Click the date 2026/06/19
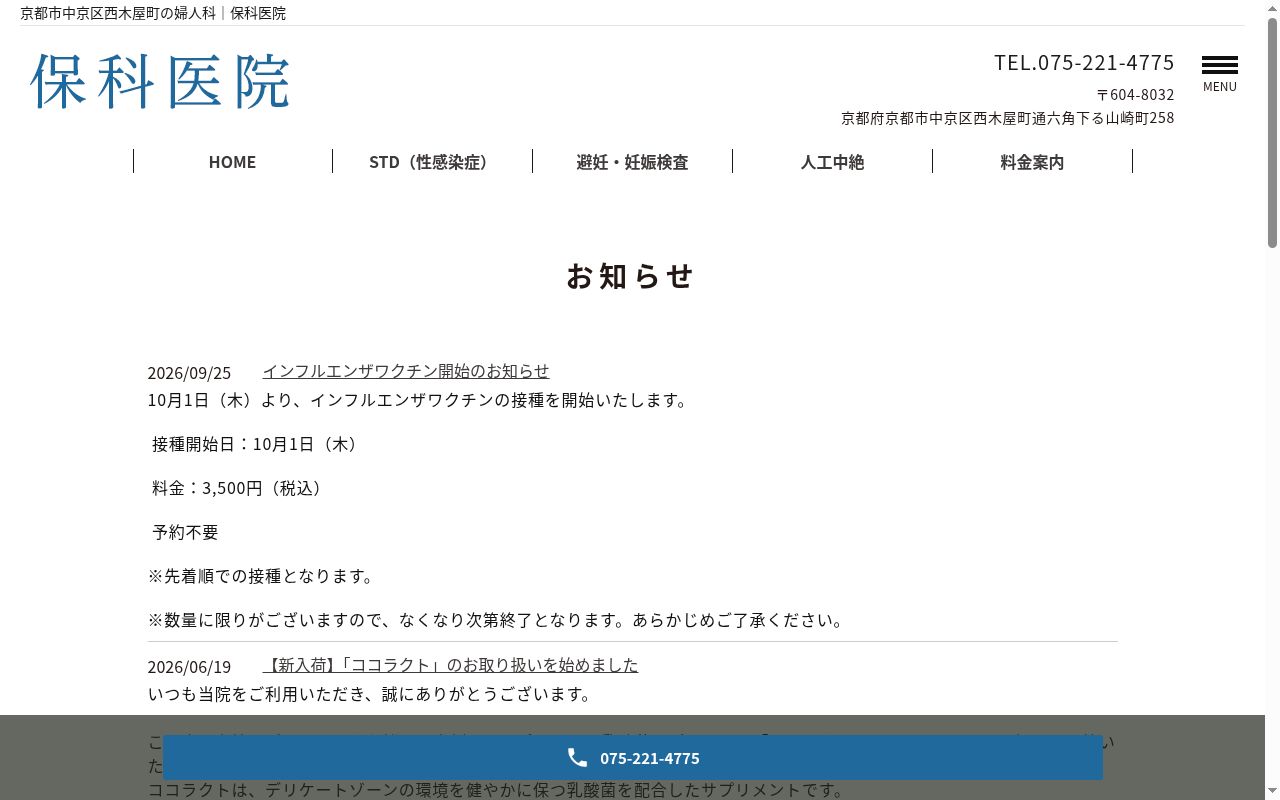This screenshot has height=800, width=1280. pos(189,667)
